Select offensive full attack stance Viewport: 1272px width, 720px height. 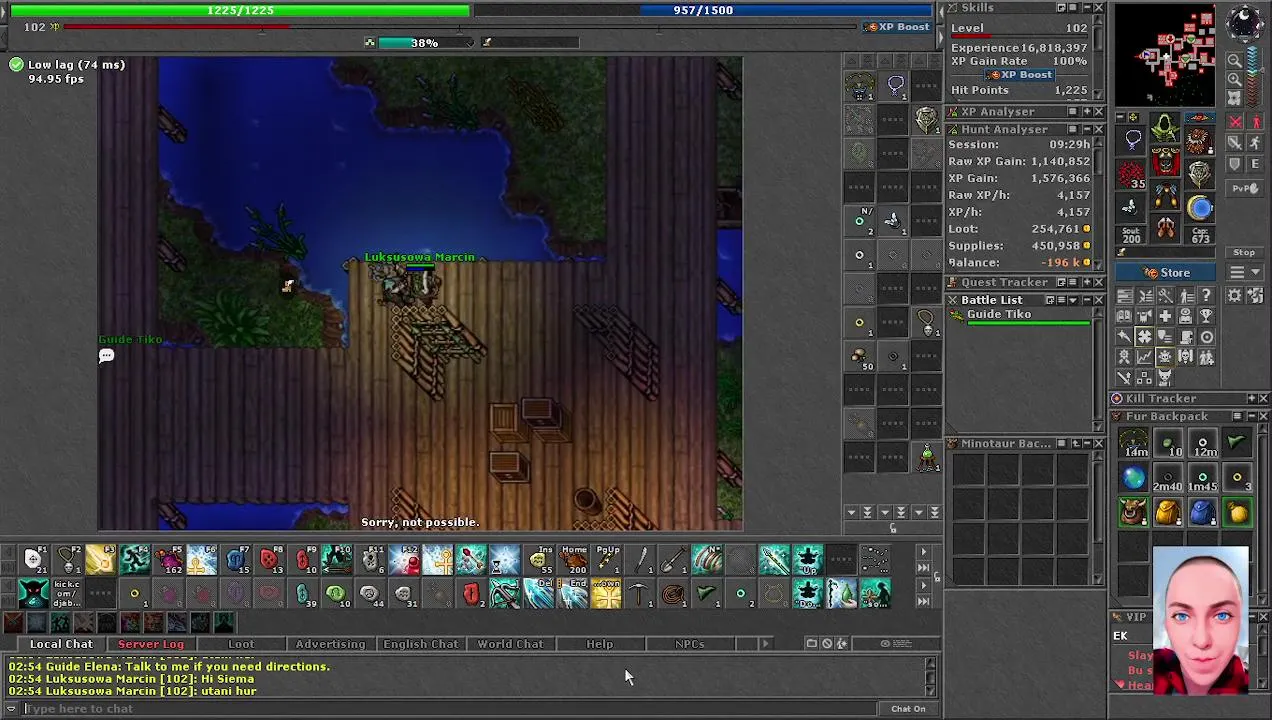[x=1236, y=122]
